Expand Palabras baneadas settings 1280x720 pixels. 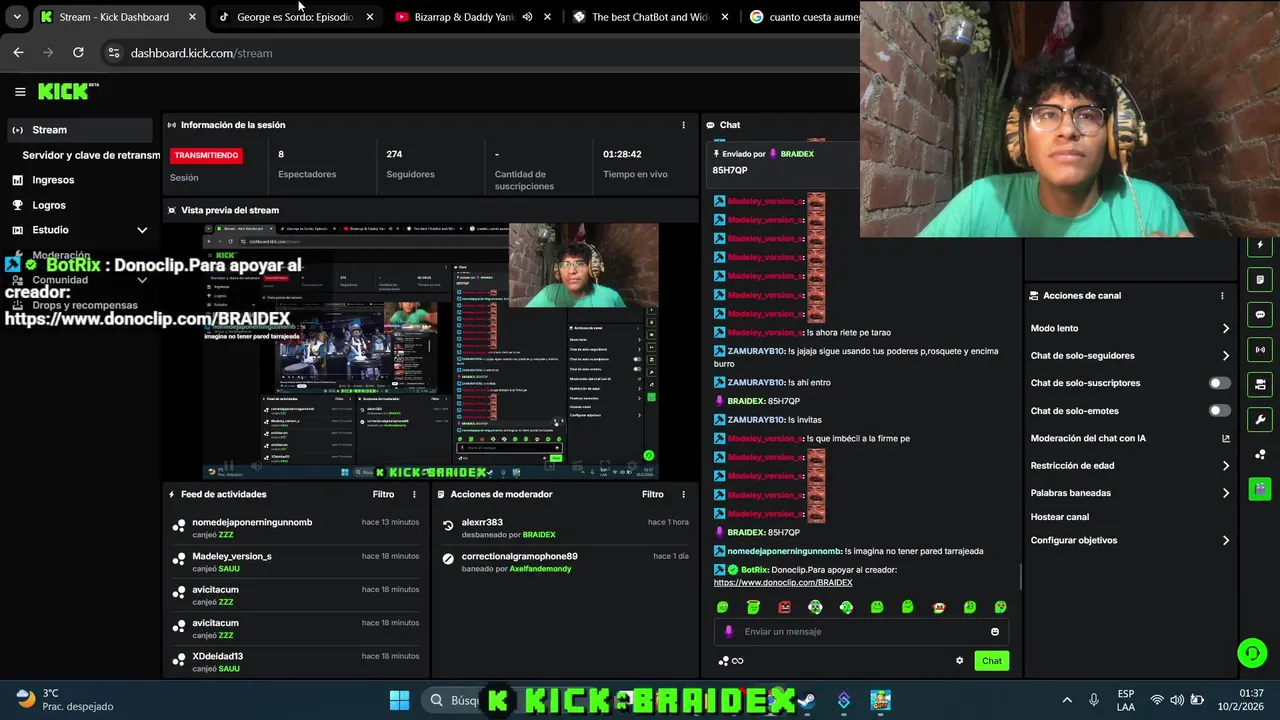pyautogui.click(x=1226, y=493)
